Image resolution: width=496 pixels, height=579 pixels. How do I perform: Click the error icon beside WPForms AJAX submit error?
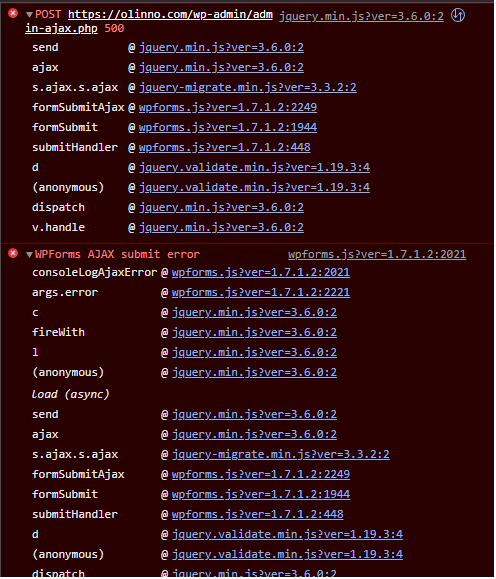(13, 254)
